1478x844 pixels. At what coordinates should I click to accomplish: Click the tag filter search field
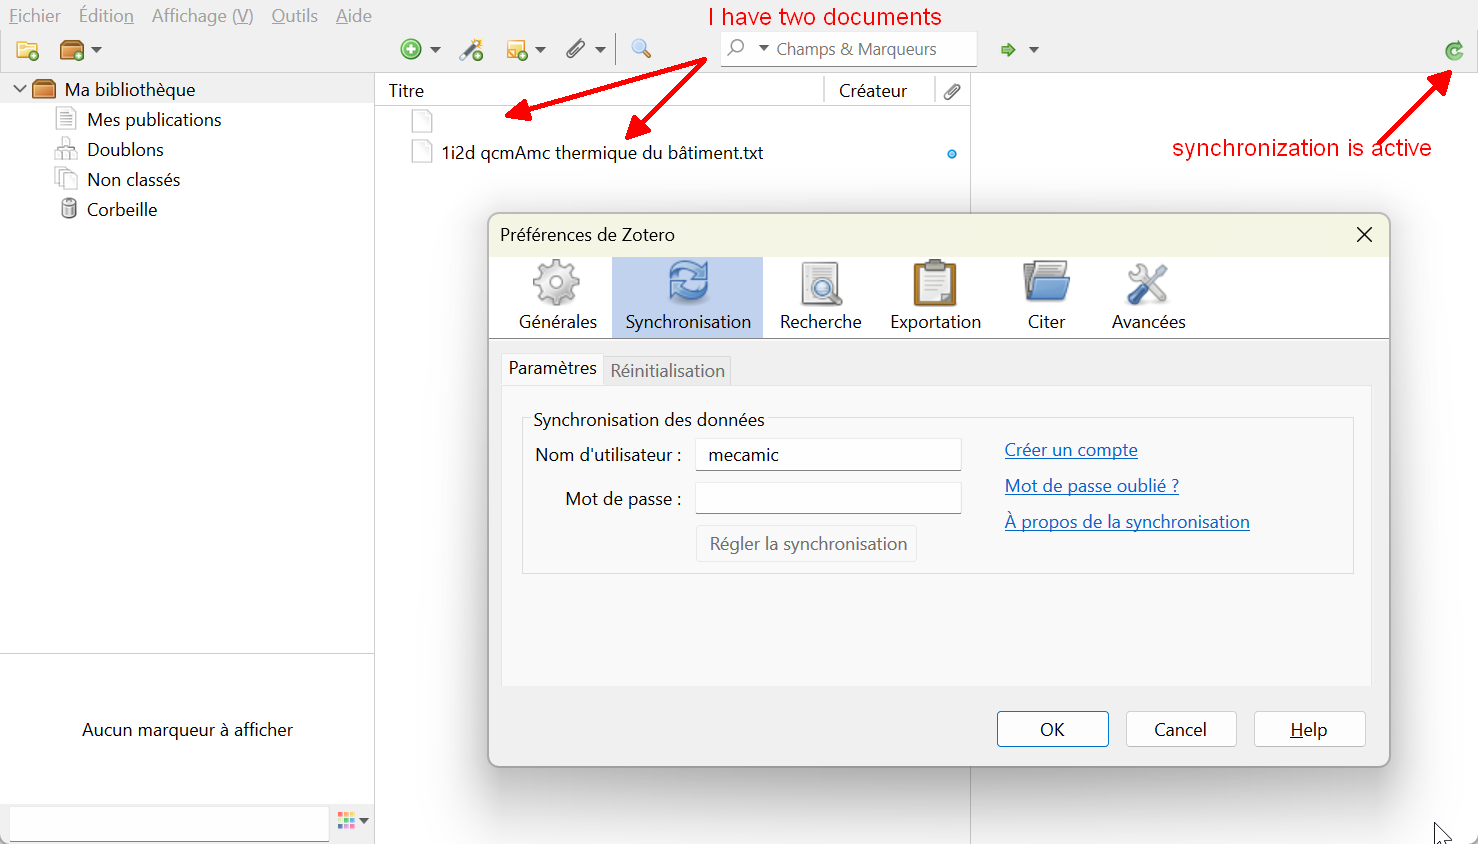pos(169,823)
